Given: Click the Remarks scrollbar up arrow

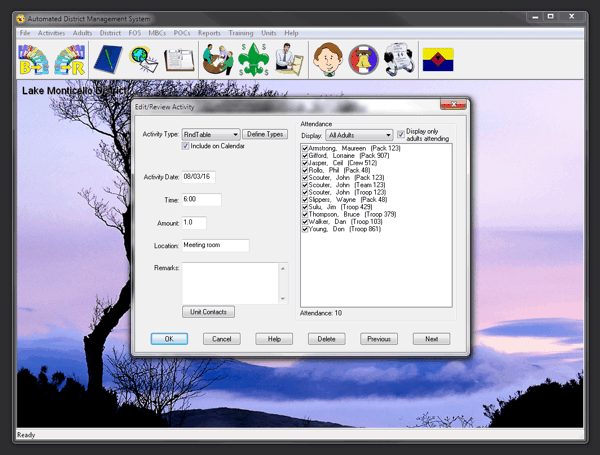Looking at the screenshot, I should (283, 268).
